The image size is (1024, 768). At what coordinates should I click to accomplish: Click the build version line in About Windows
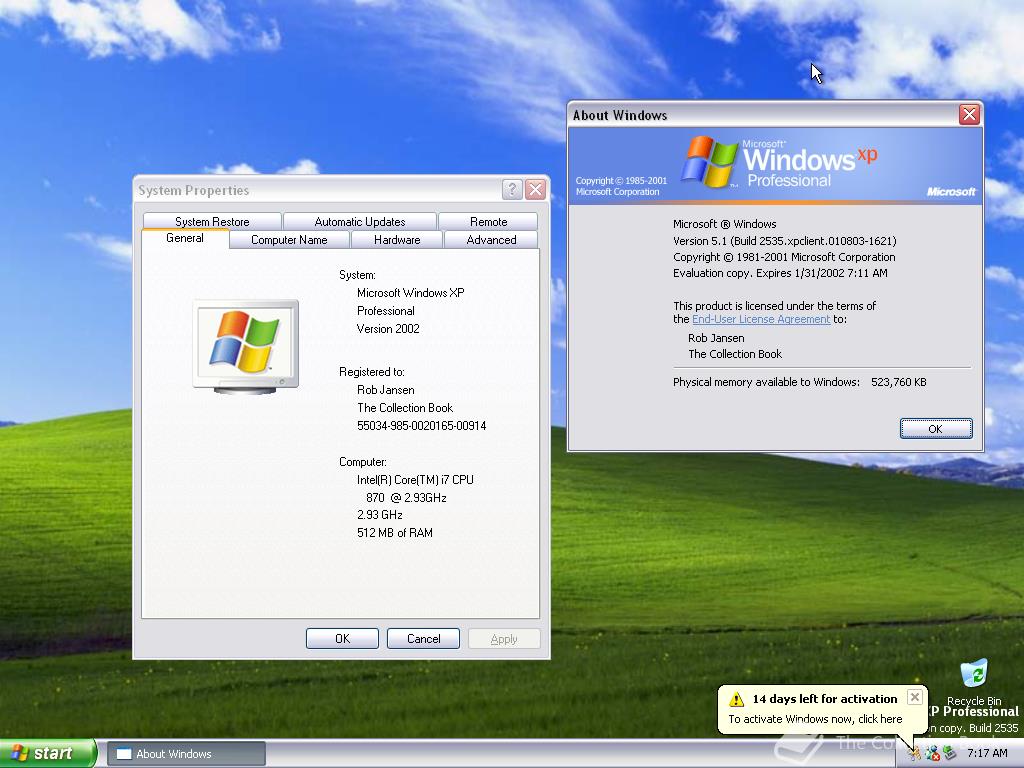click(x=784, y=241)
